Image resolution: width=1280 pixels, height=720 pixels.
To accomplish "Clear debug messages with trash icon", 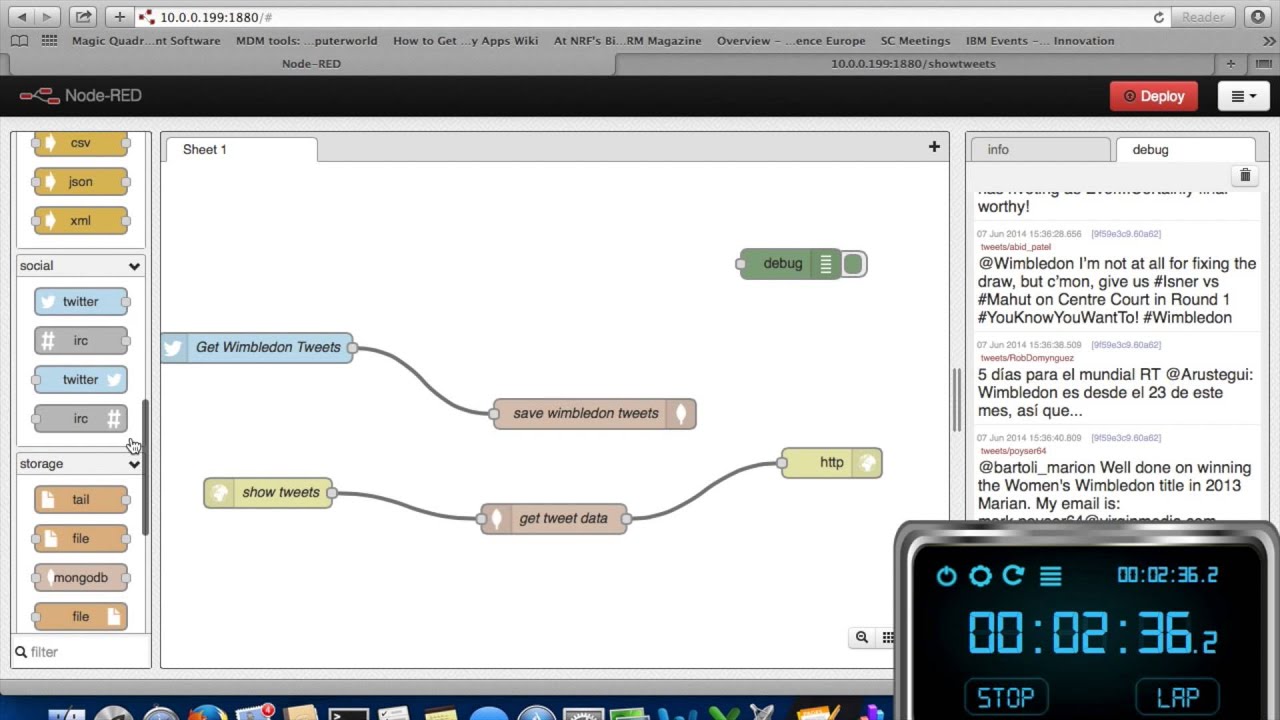I will point(1245,176).
